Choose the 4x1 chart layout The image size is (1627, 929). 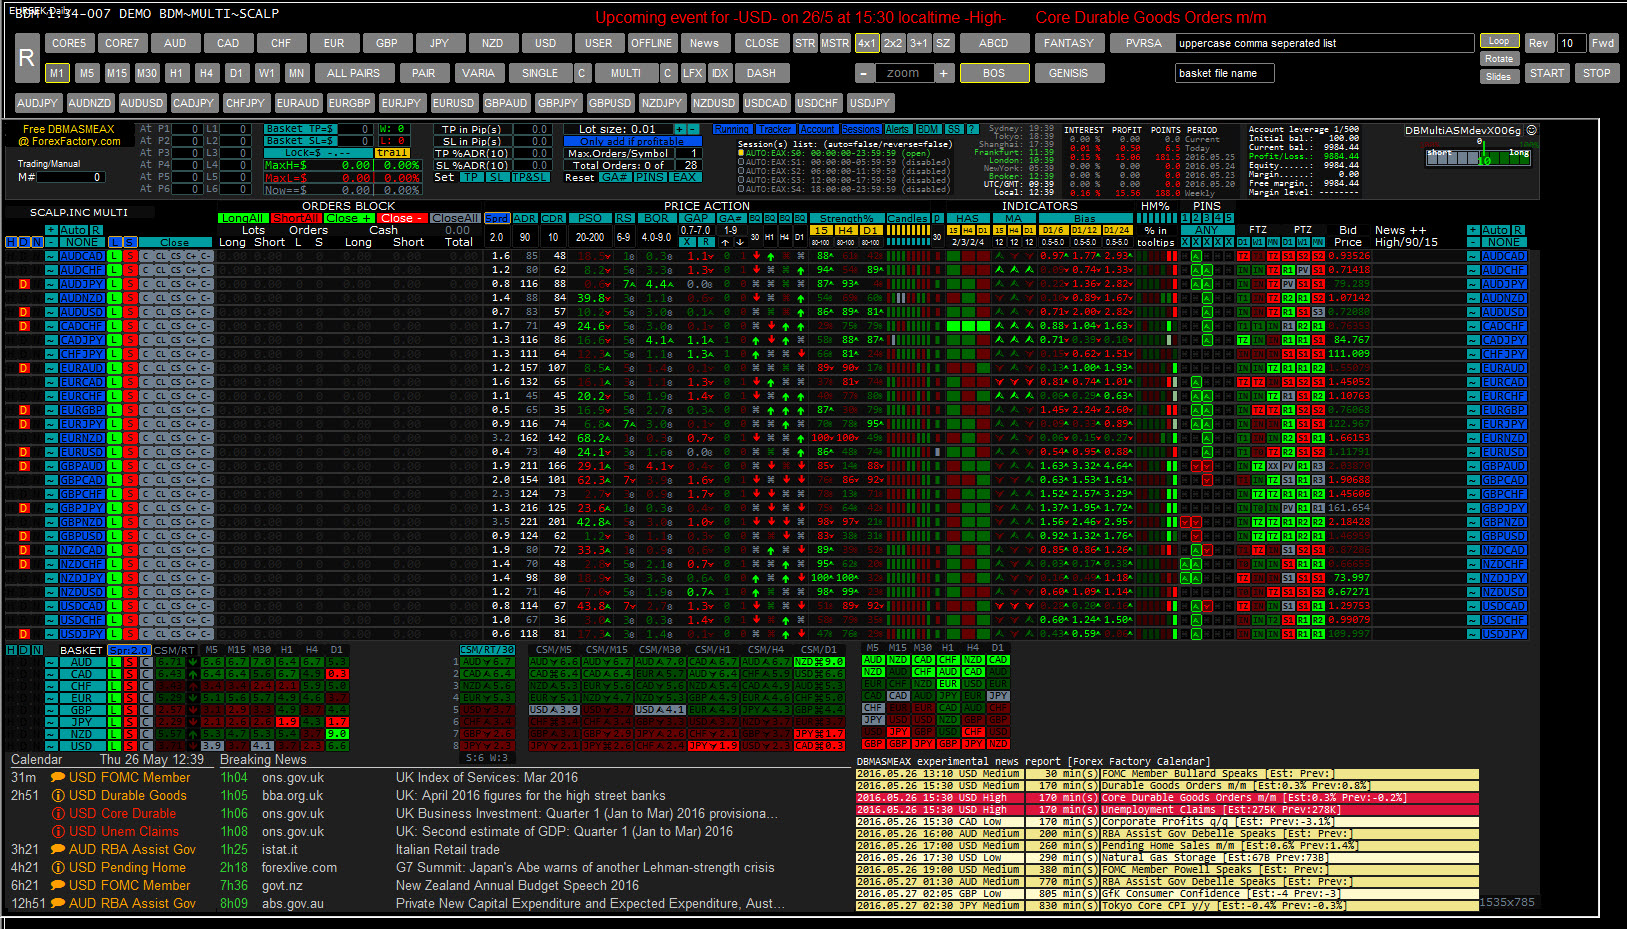tap(866, 43)
